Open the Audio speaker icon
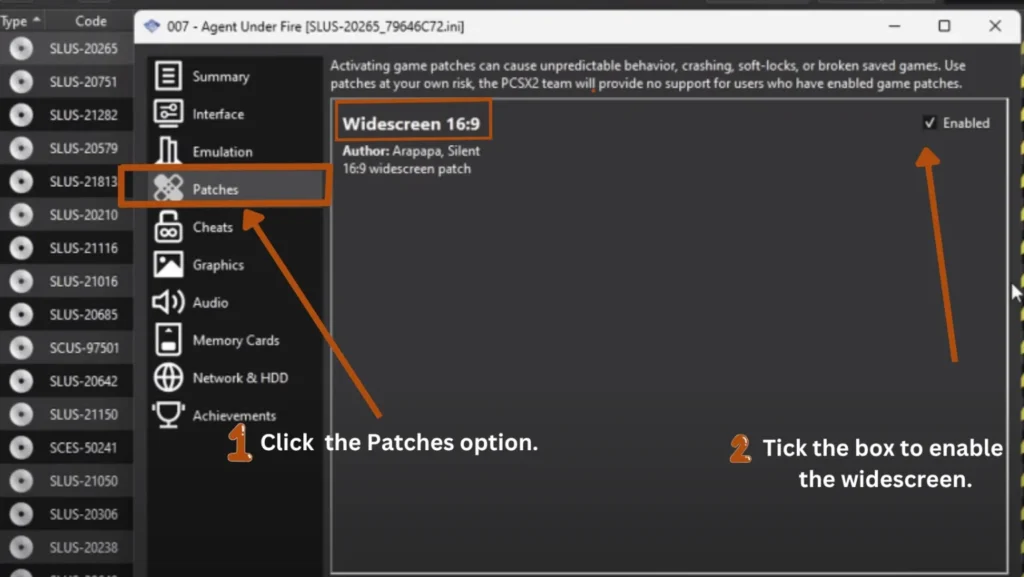1024x577 pixels. (x=168, y=302)
